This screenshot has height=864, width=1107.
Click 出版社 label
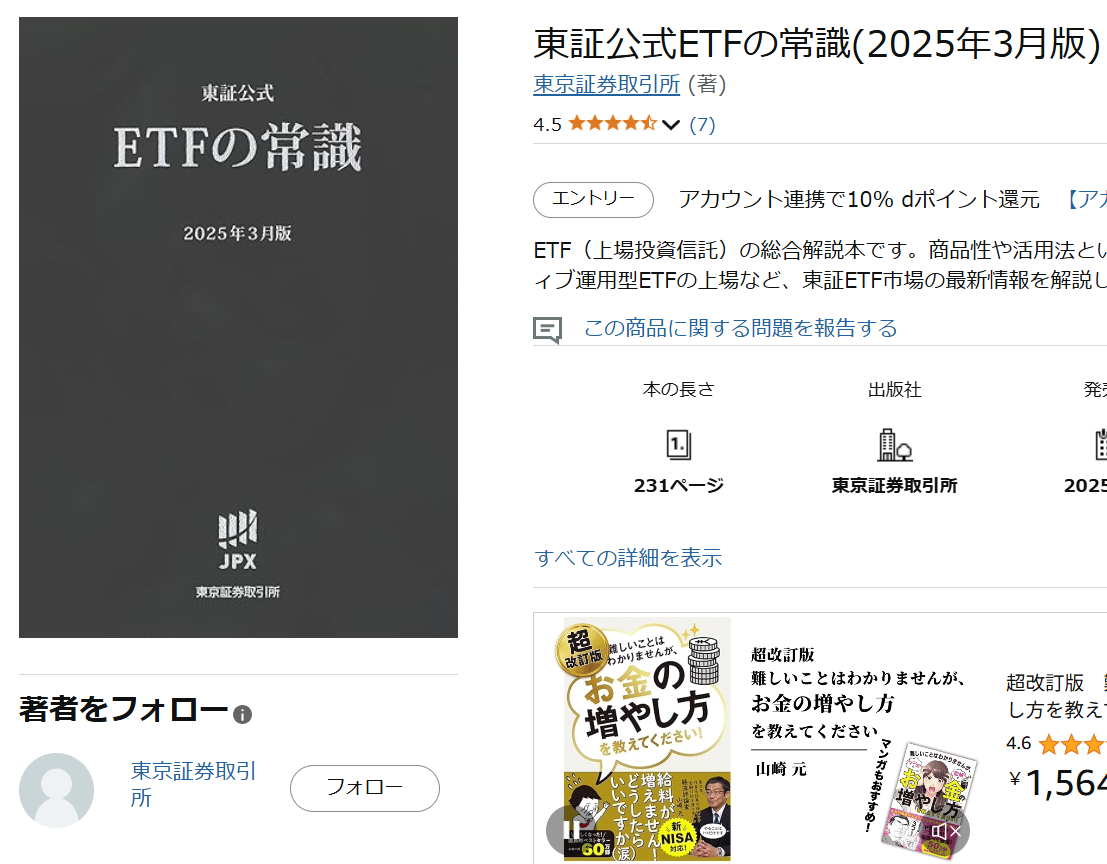point(894,390)
